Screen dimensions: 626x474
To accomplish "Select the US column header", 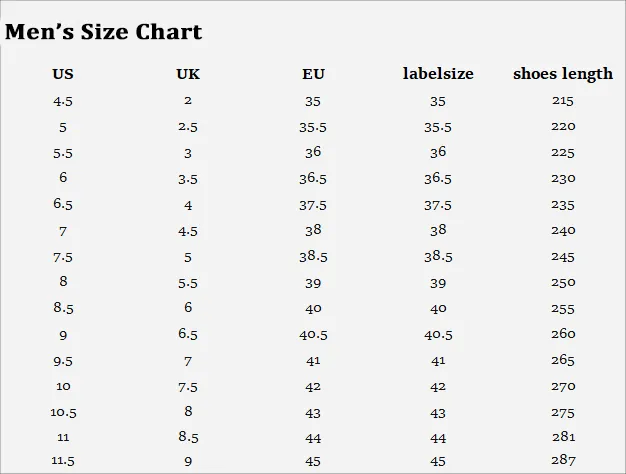I will (63, 74).
